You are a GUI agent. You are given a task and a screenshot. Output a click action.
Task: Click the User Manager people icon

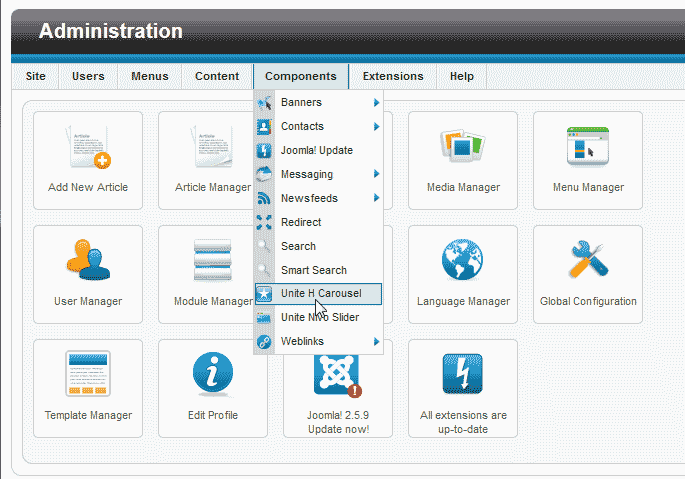point(88,261)
